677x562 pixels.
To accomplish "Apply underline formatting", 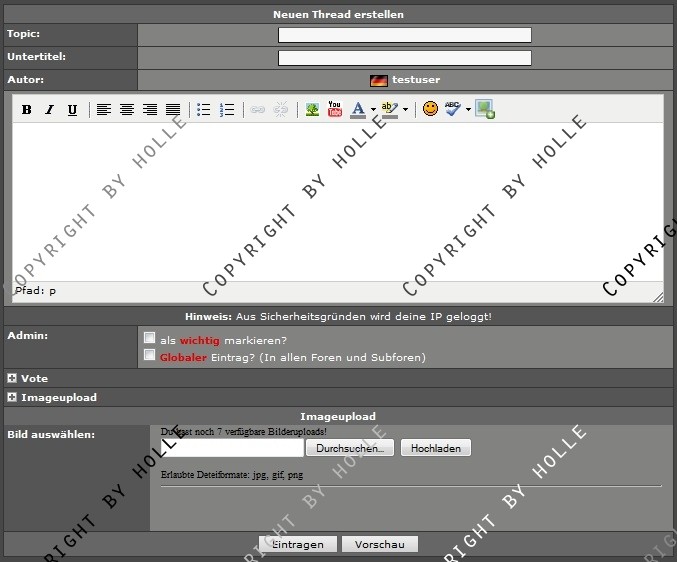I will pyautogui.click(x=72, y=110).
